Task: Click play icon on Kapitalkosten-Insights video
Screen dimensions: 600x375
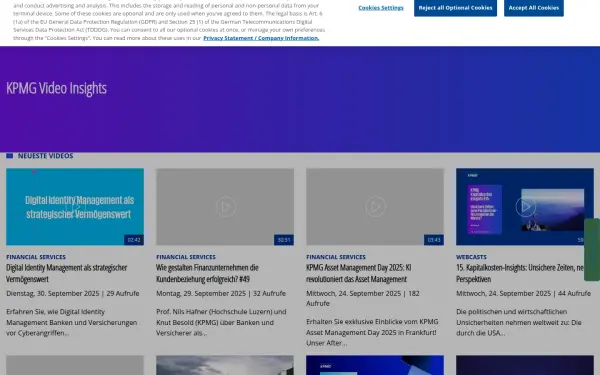Action: tap(525, 207)
